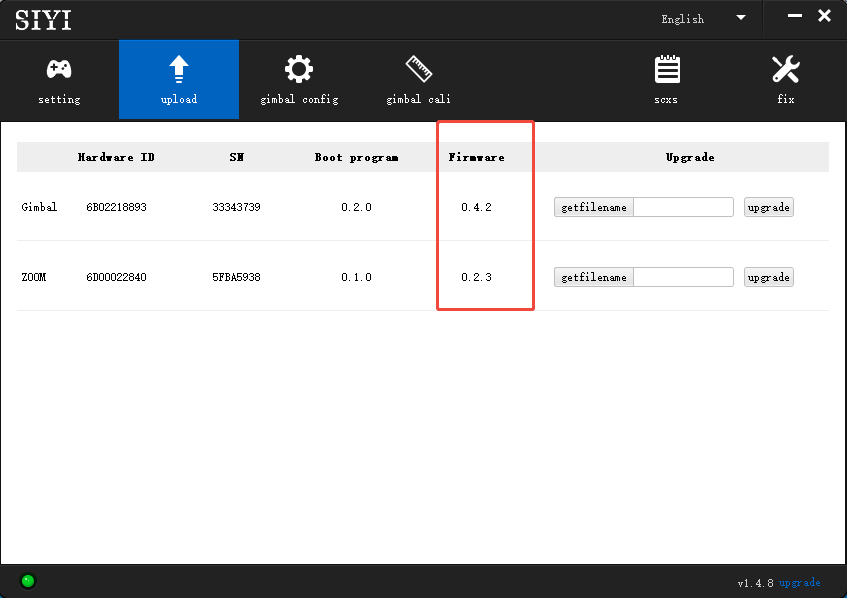This screenshot has width=847, height=598.
Task: Click the green connection status indicator
Action: click(x=28, y=581)
